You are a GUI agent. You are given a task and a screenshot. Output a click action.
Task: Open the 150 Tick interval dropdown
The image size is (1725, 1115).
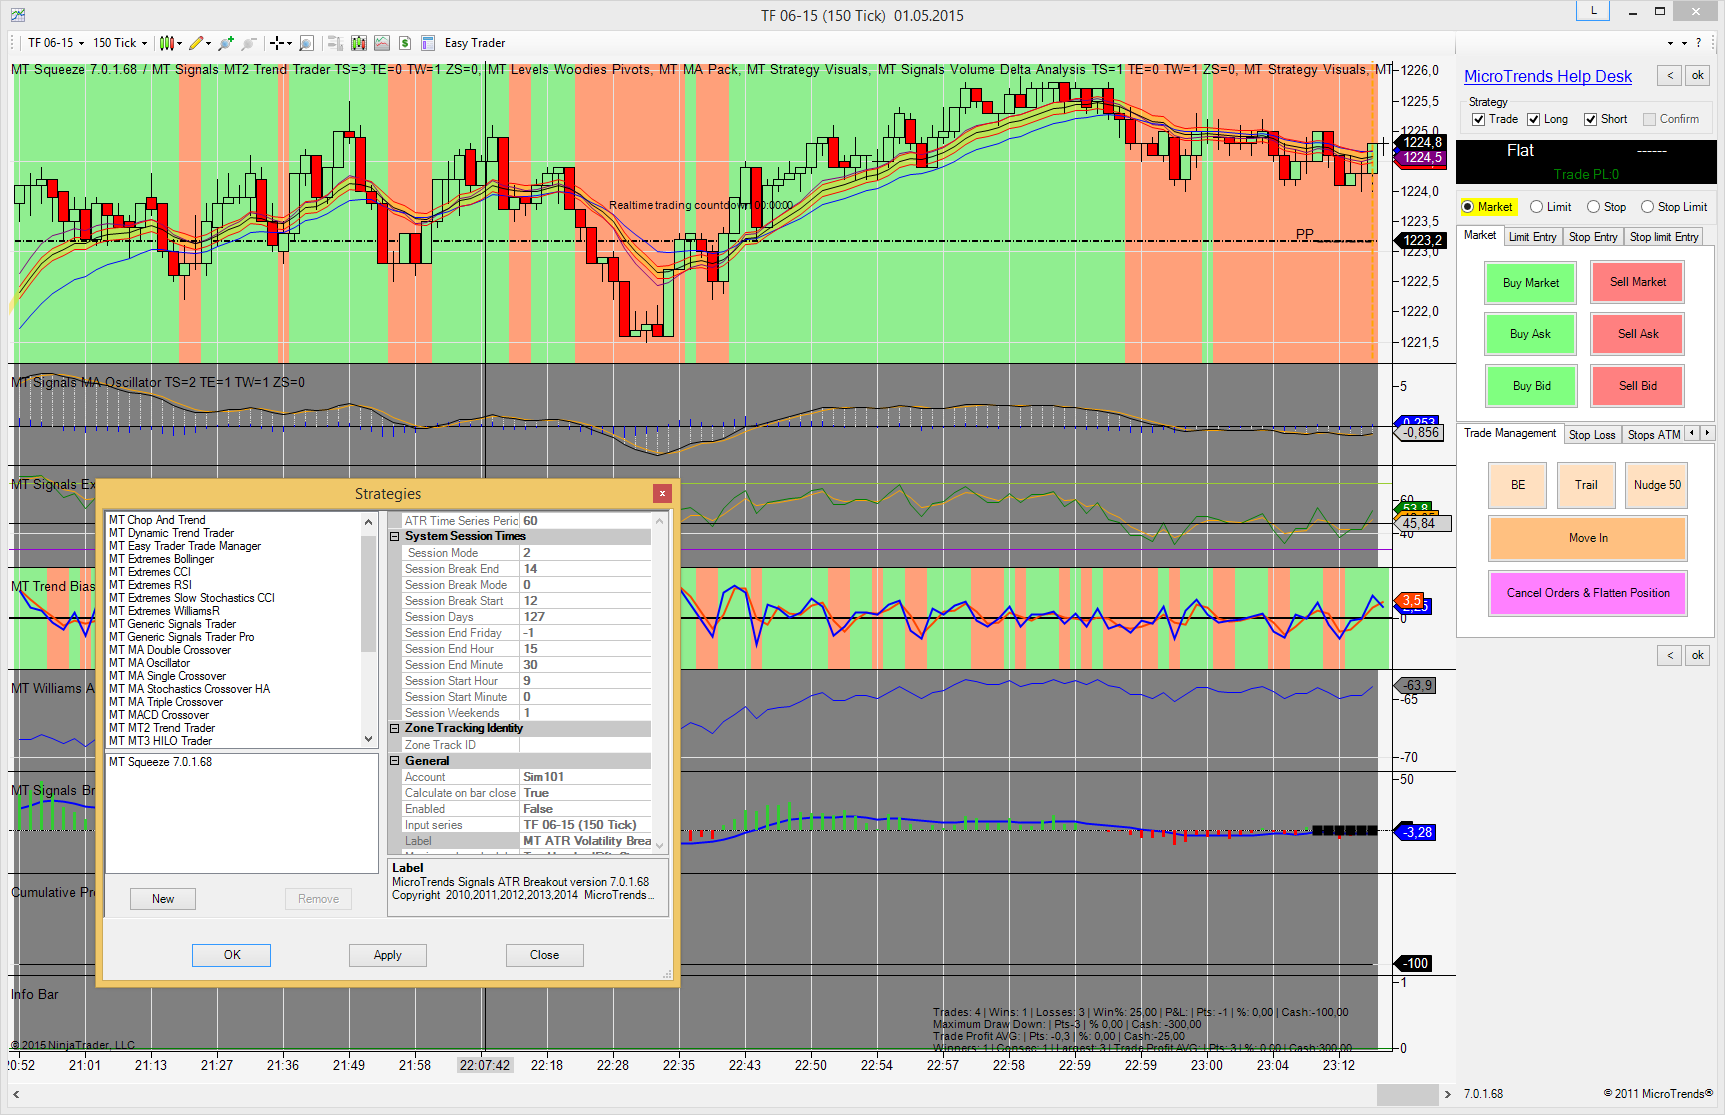120,43
